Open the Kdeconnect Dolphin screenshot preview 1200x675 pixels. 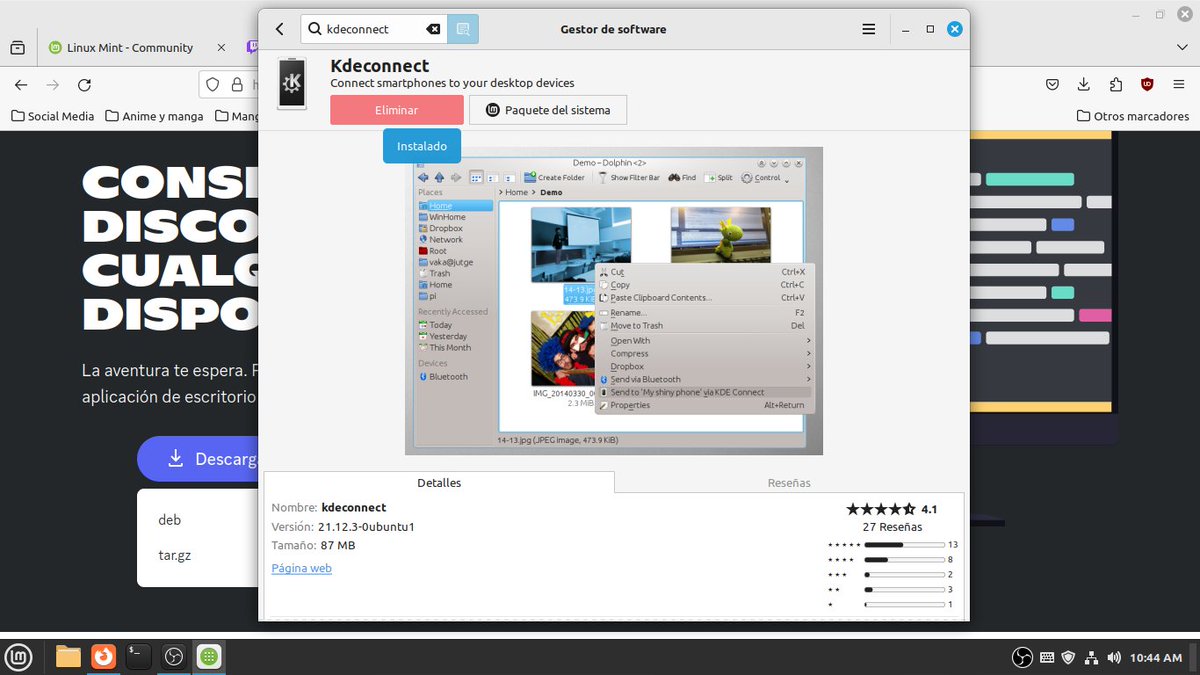pyautogui.click(x=614, y=301)
